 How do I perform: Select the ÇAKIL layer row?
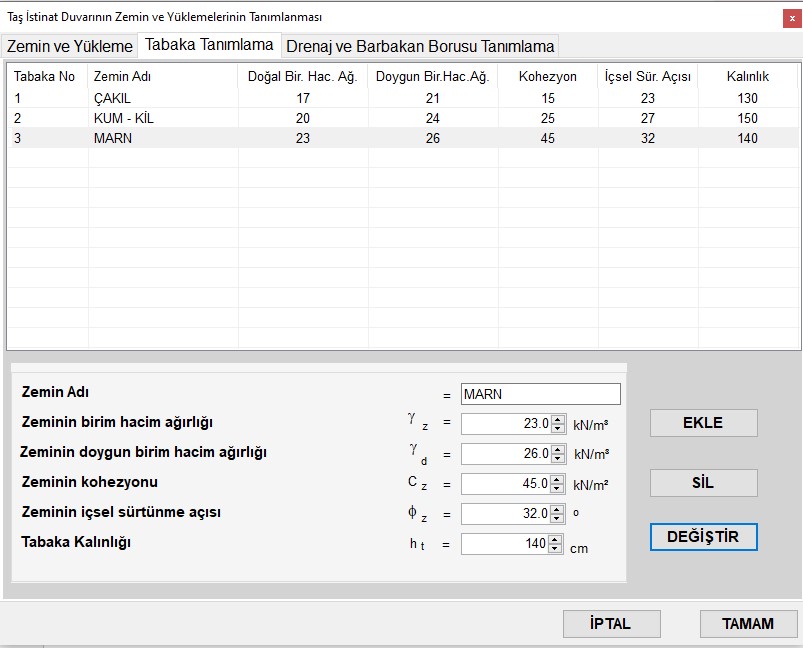112,98
